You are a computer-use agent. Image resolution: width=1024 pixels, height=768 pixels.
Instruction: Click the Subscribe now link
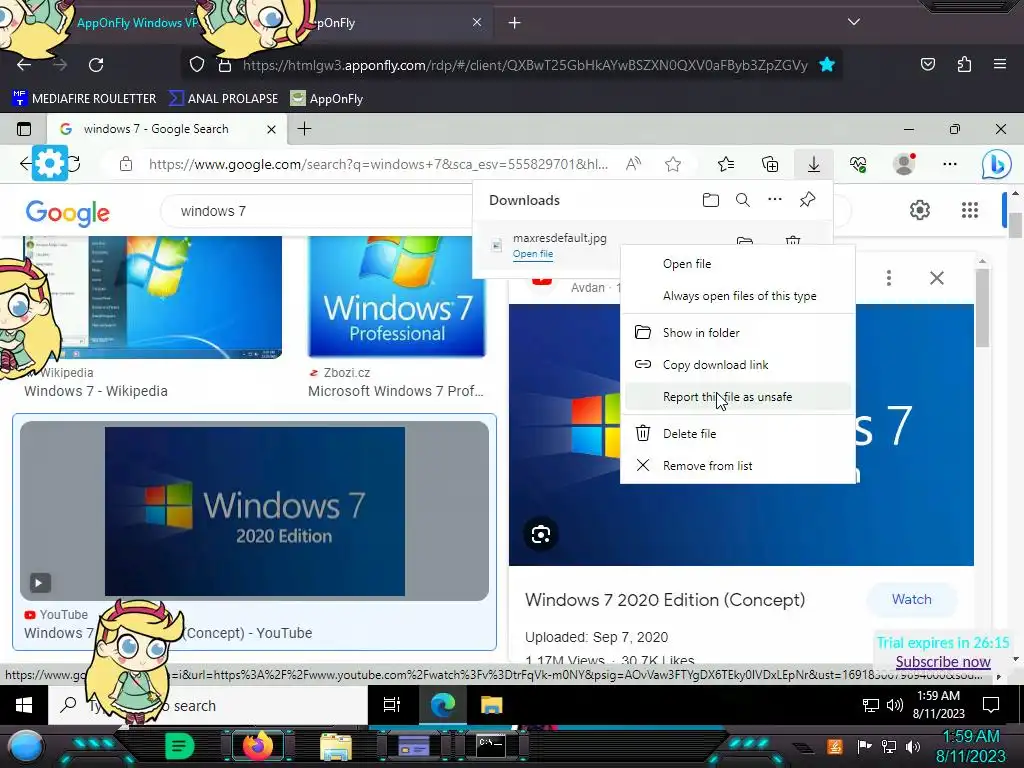(943, 662)
